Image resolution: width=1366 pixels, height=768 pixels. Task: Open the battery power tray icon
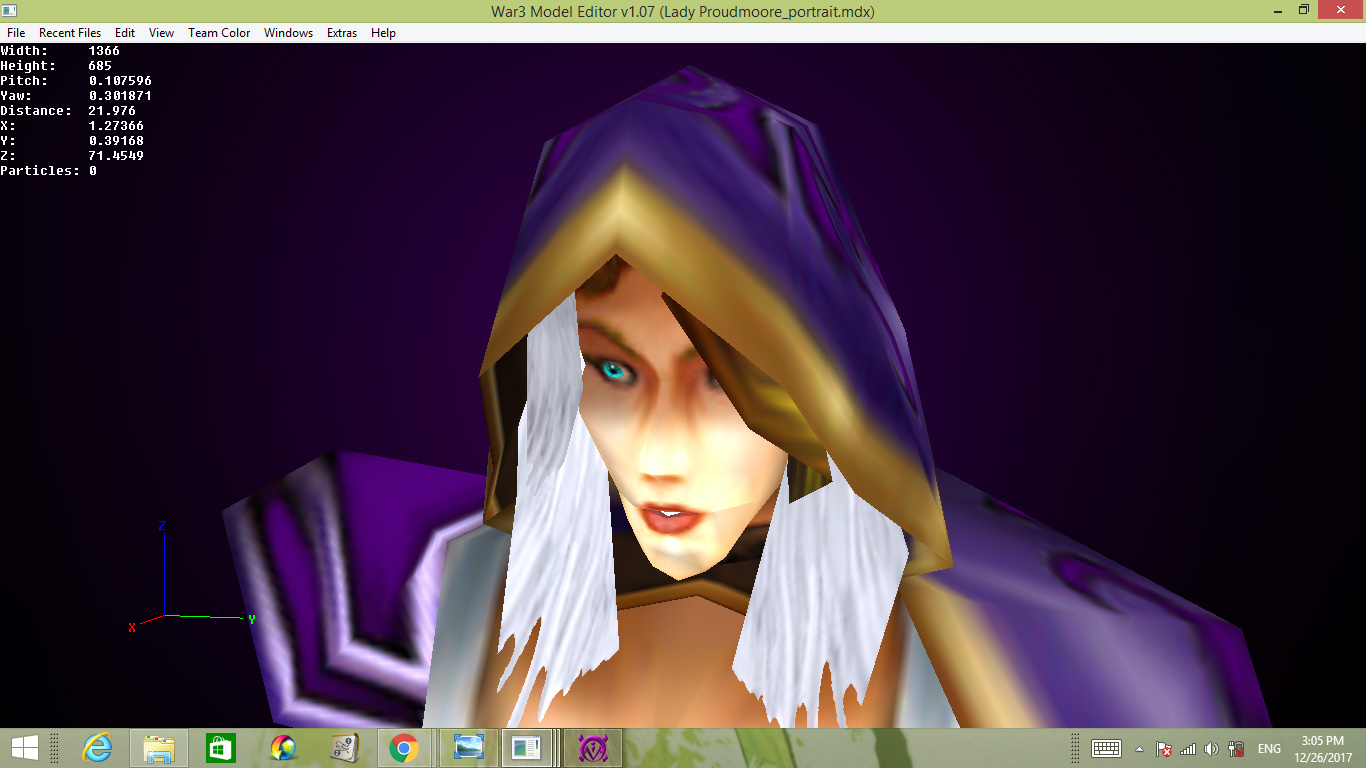(x=1236, y=749)
